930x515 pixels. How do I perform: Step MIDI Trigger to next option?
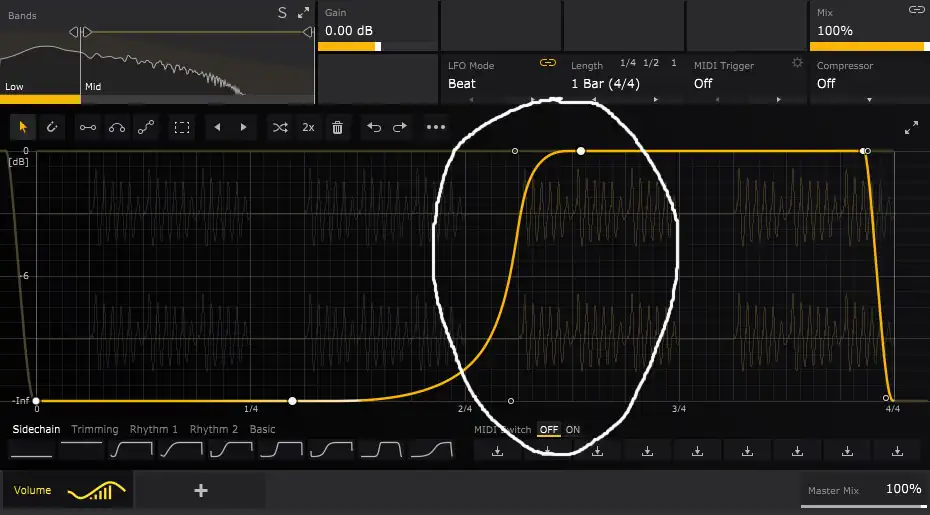pos(779,100)
